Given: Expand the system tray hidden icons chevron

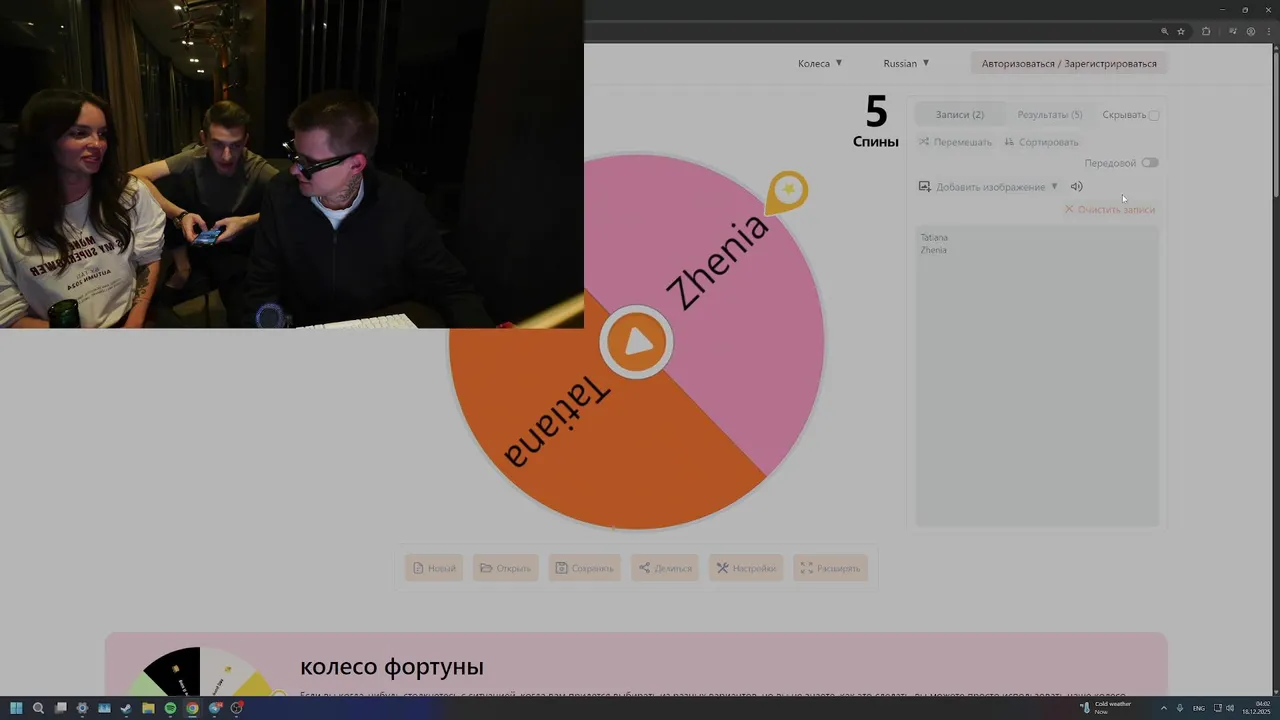Looking at the screenshot, I should (1164, 708).
